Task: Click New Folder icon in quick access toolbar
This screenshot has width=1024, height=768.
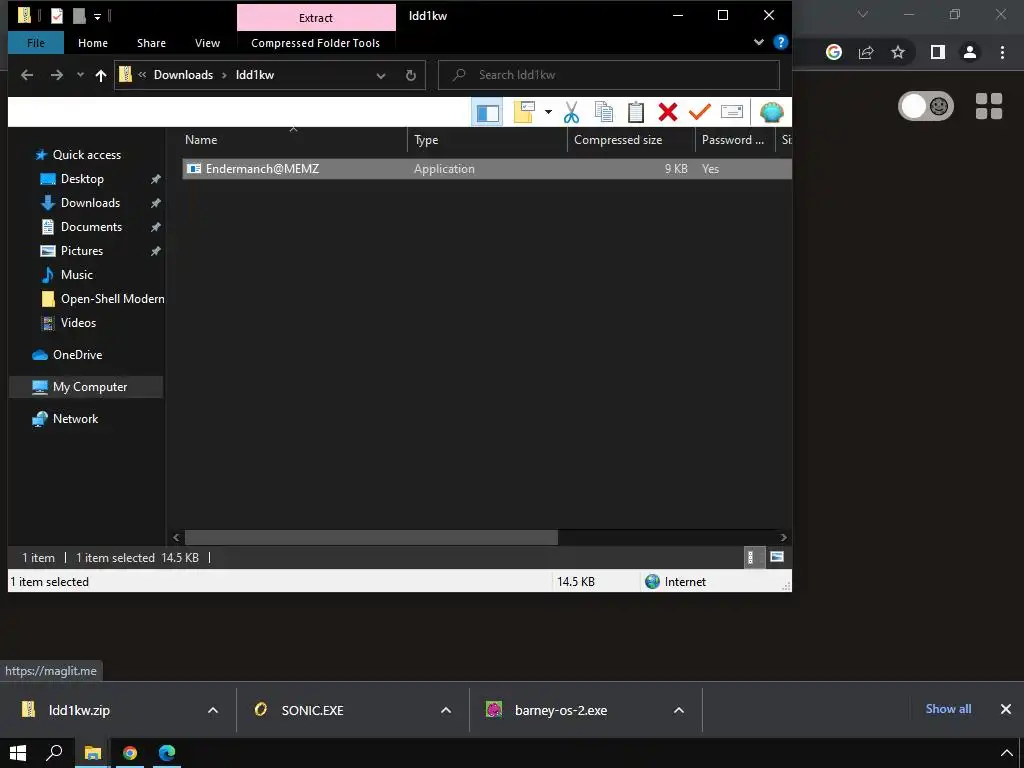Action: (79, 16)
